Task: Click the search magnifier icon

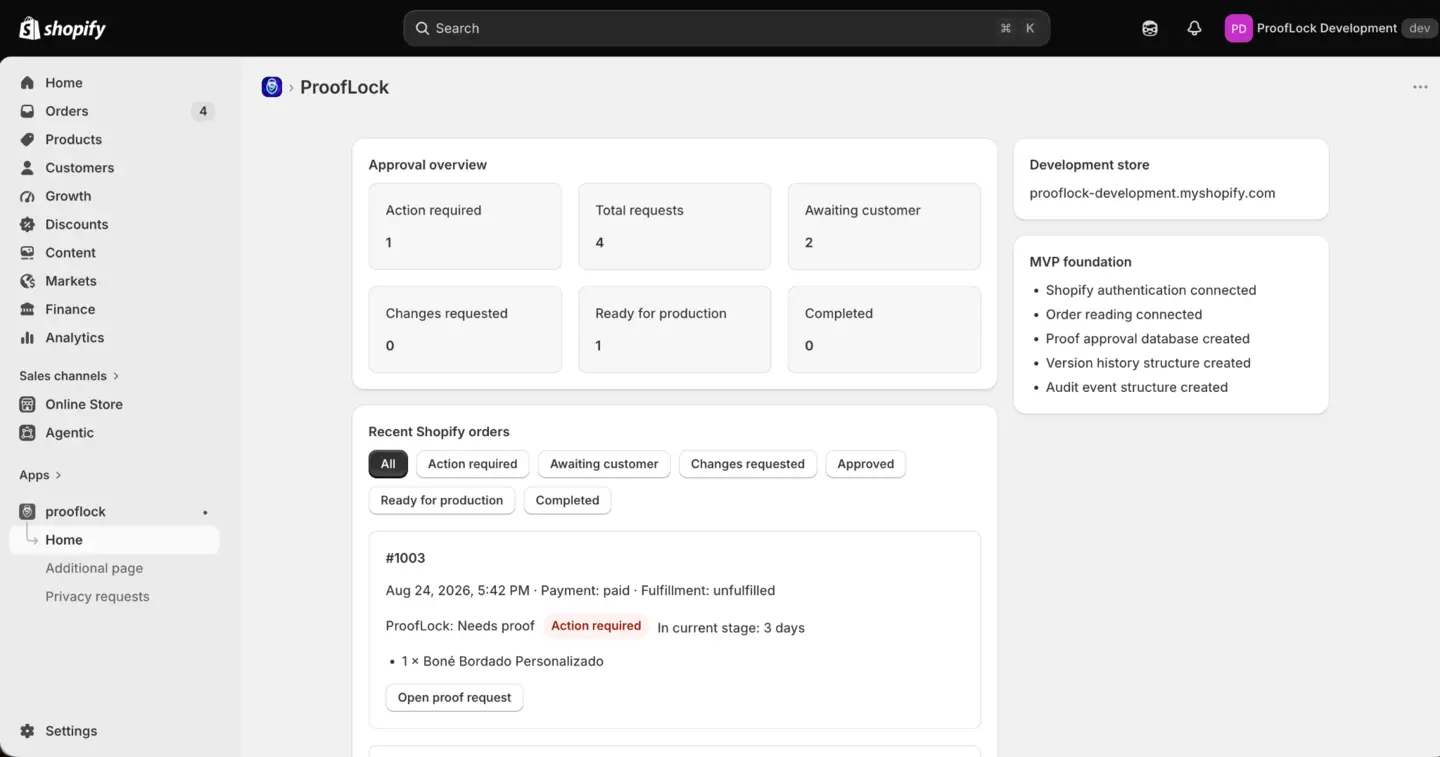Action: coord(422,28)
